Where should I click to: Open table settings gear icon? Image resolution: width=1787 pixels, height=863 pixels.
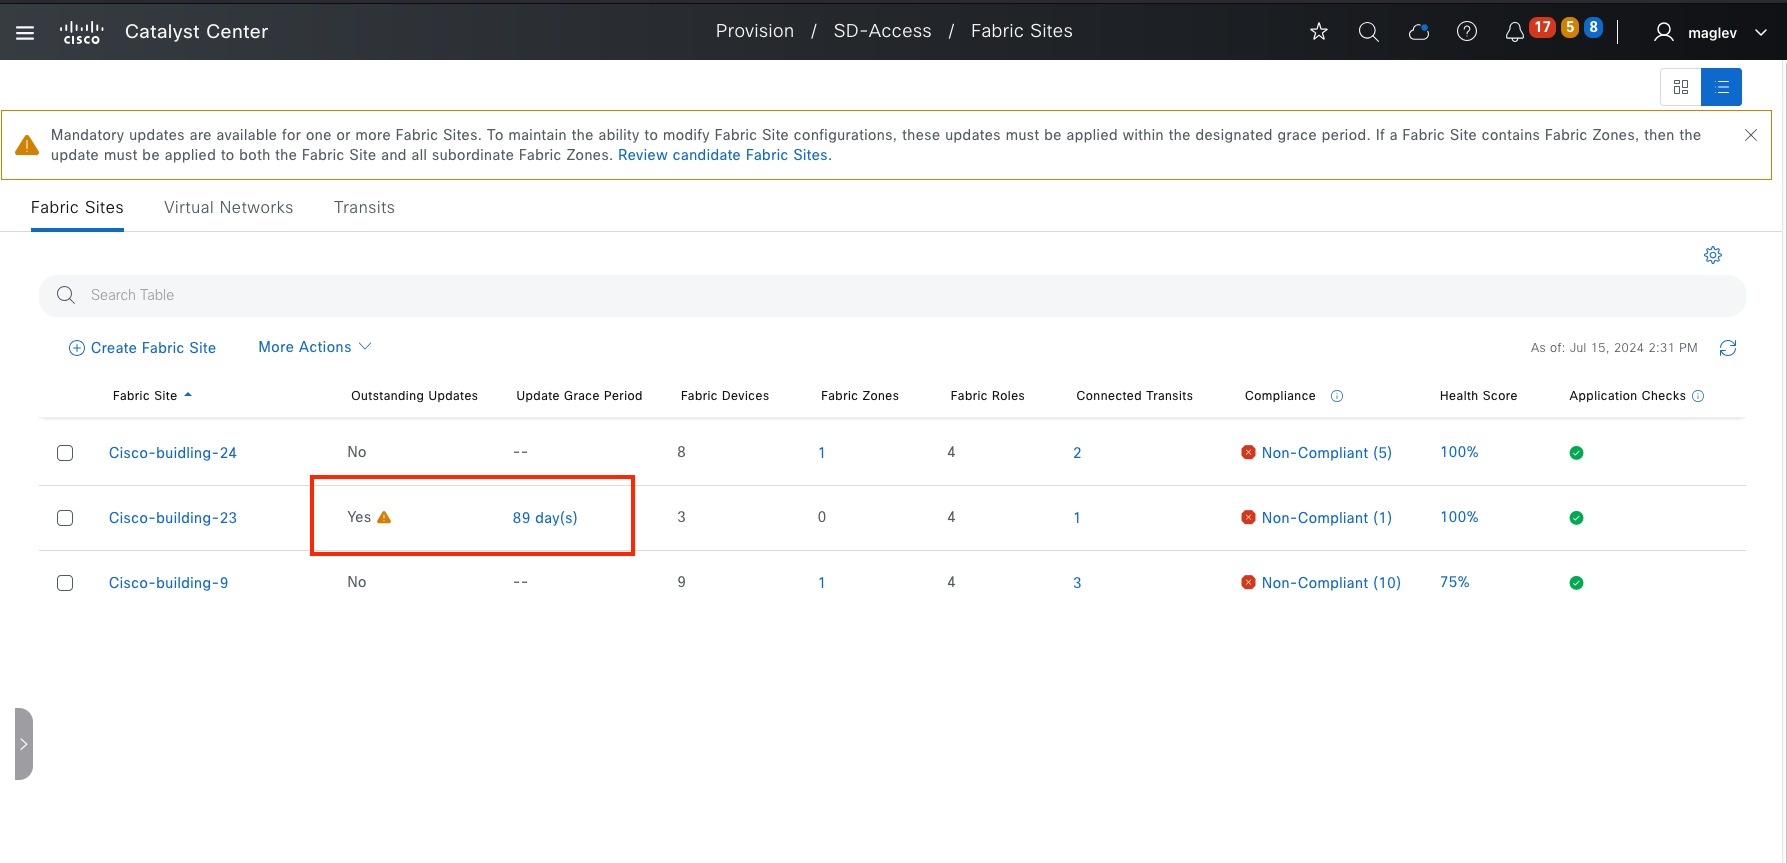[1712, 255]
